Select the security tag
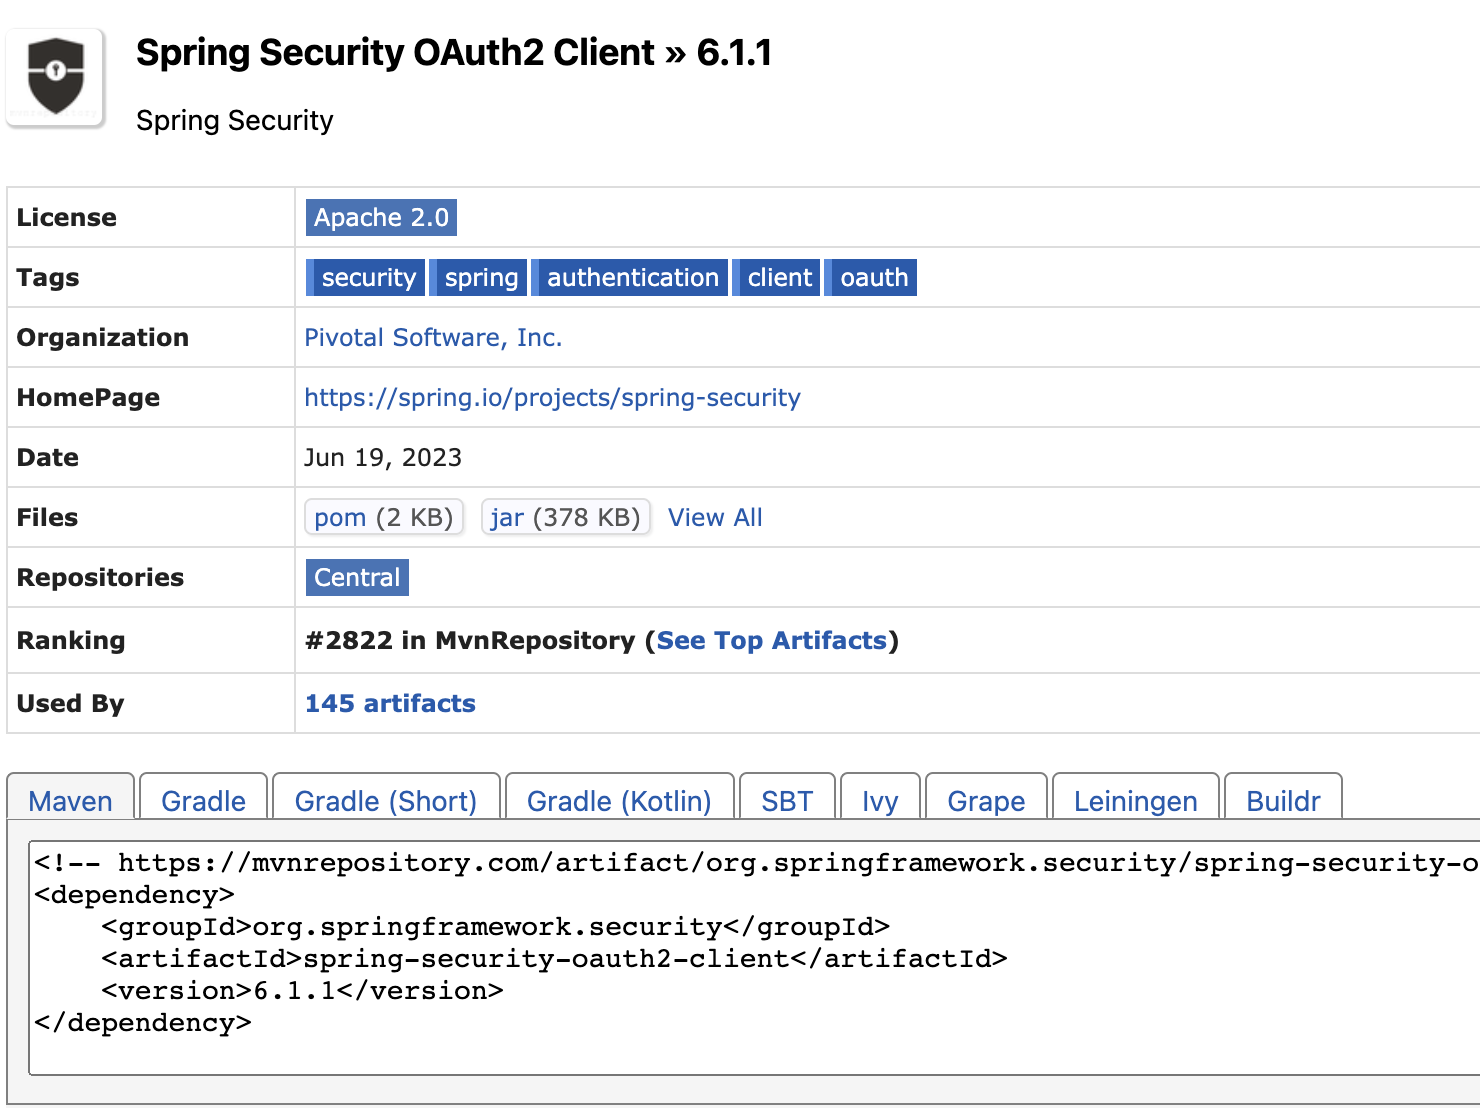Viewport: 1480px width, 1108px height. click(366, 277)
